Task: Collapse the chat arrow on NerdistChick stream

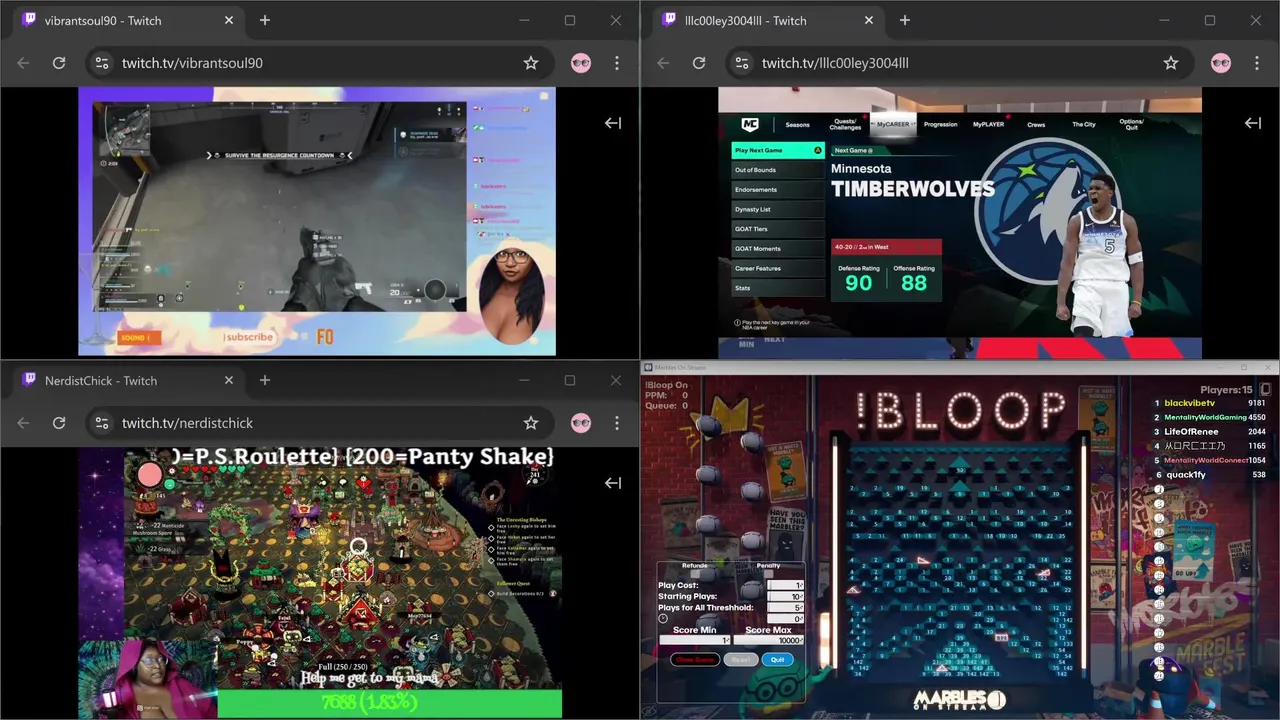Action: tap(613, 483)
